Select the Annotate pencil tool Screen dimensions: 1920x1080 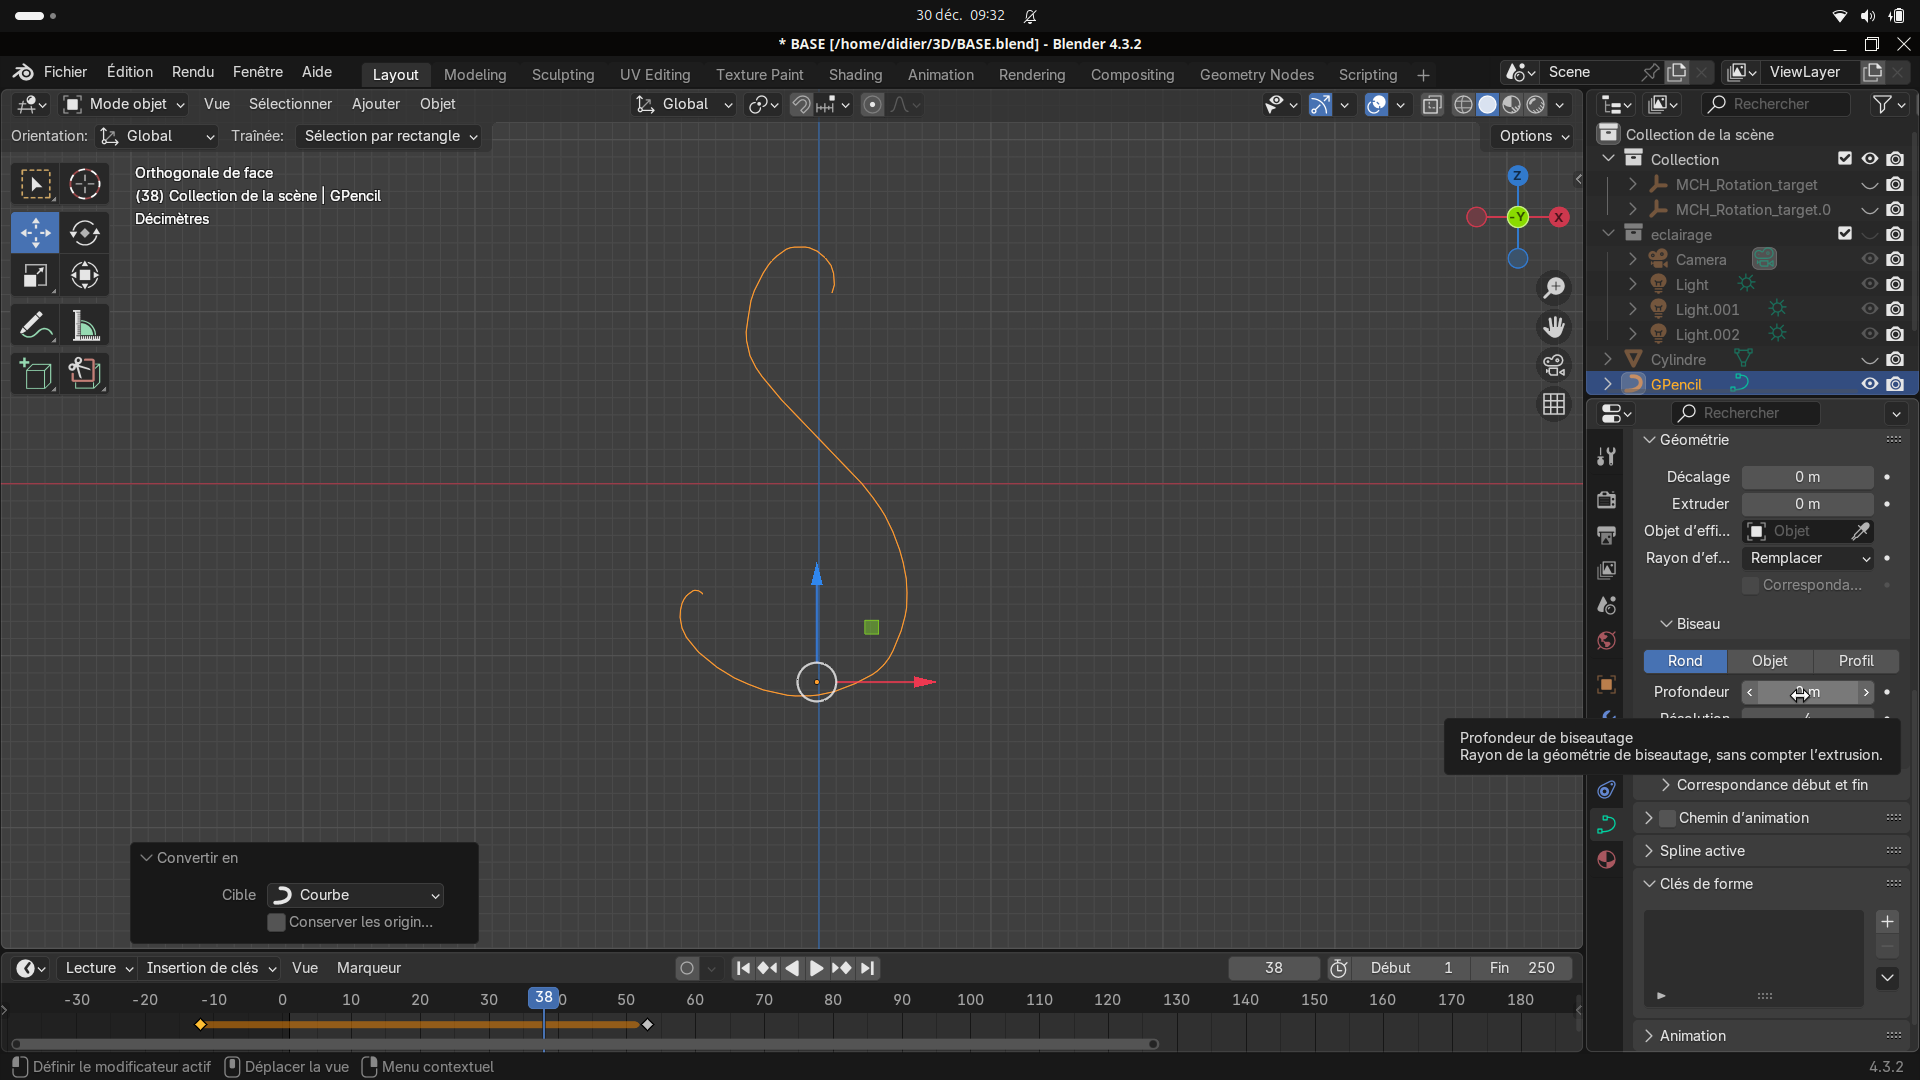[x=35, y=326]
